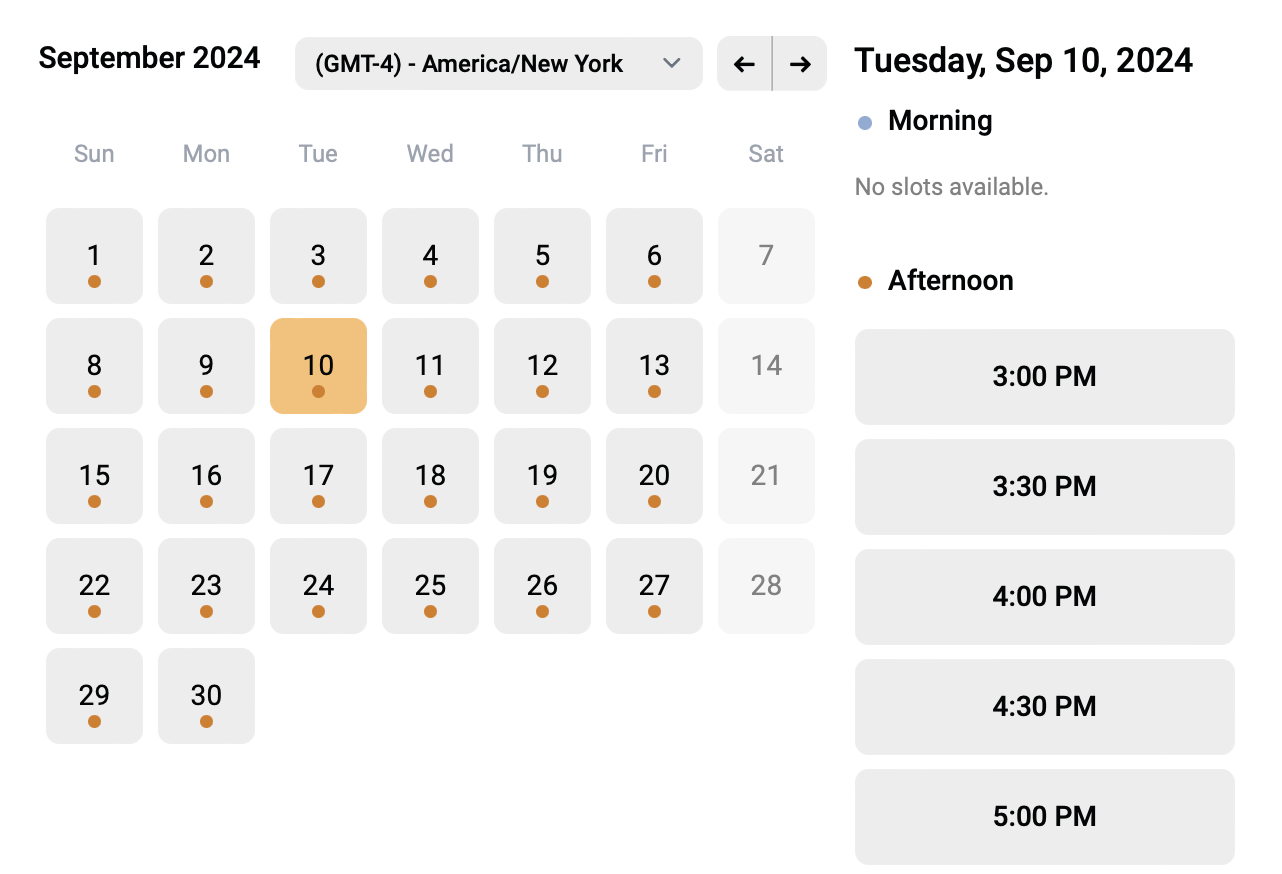Open the America/New York timezone dropdown
Viewport: 1282px width, 874px height.
[x=498, y=64]
